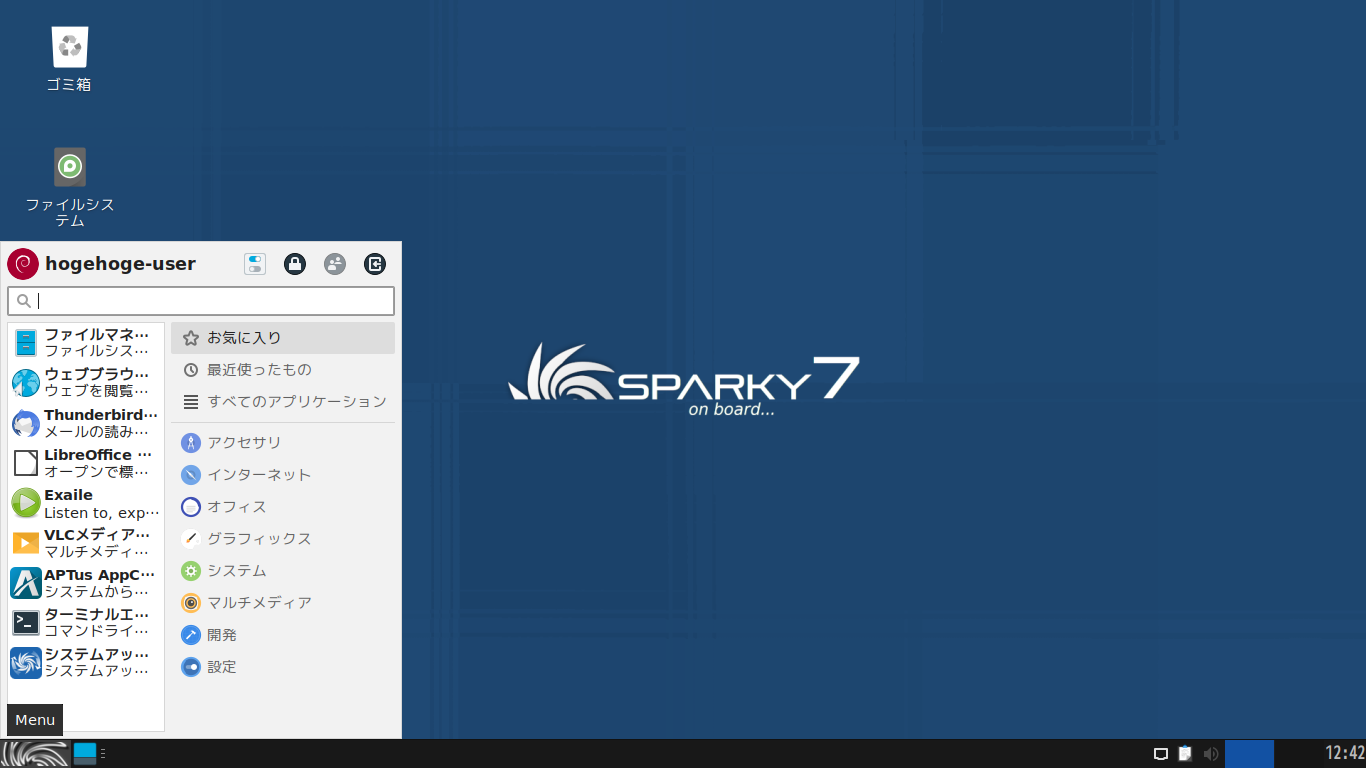The image size is (1366, 768).
Task: Open the マルチメディア category
Action: 283,603
